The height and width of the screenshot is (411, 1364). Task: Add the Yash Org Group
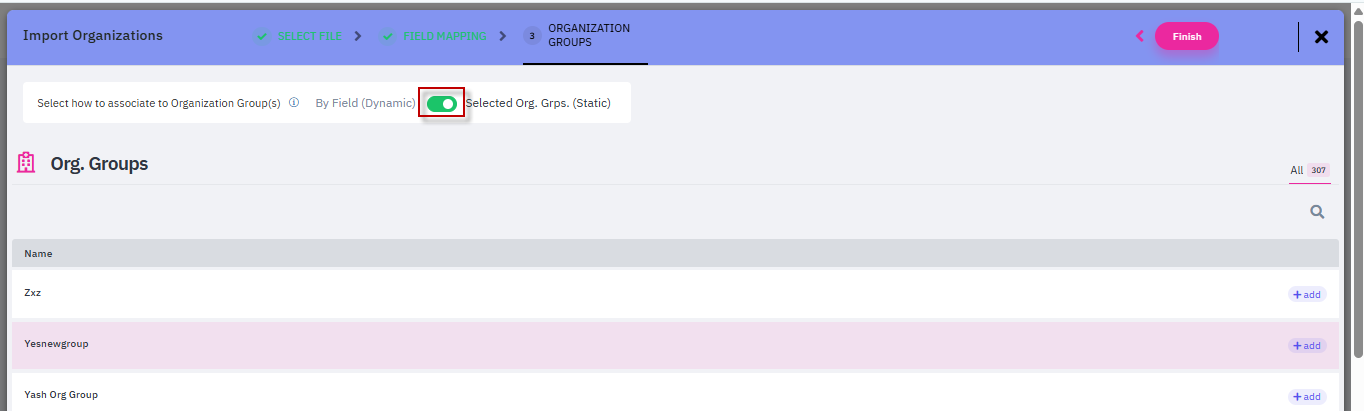tap(1307, 397)
